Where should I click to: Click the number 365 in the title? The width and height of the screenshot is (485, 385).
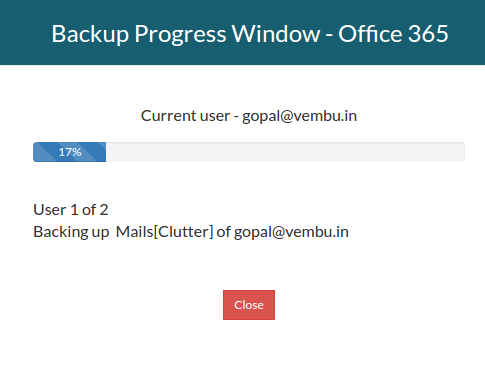tap(428, 34)
